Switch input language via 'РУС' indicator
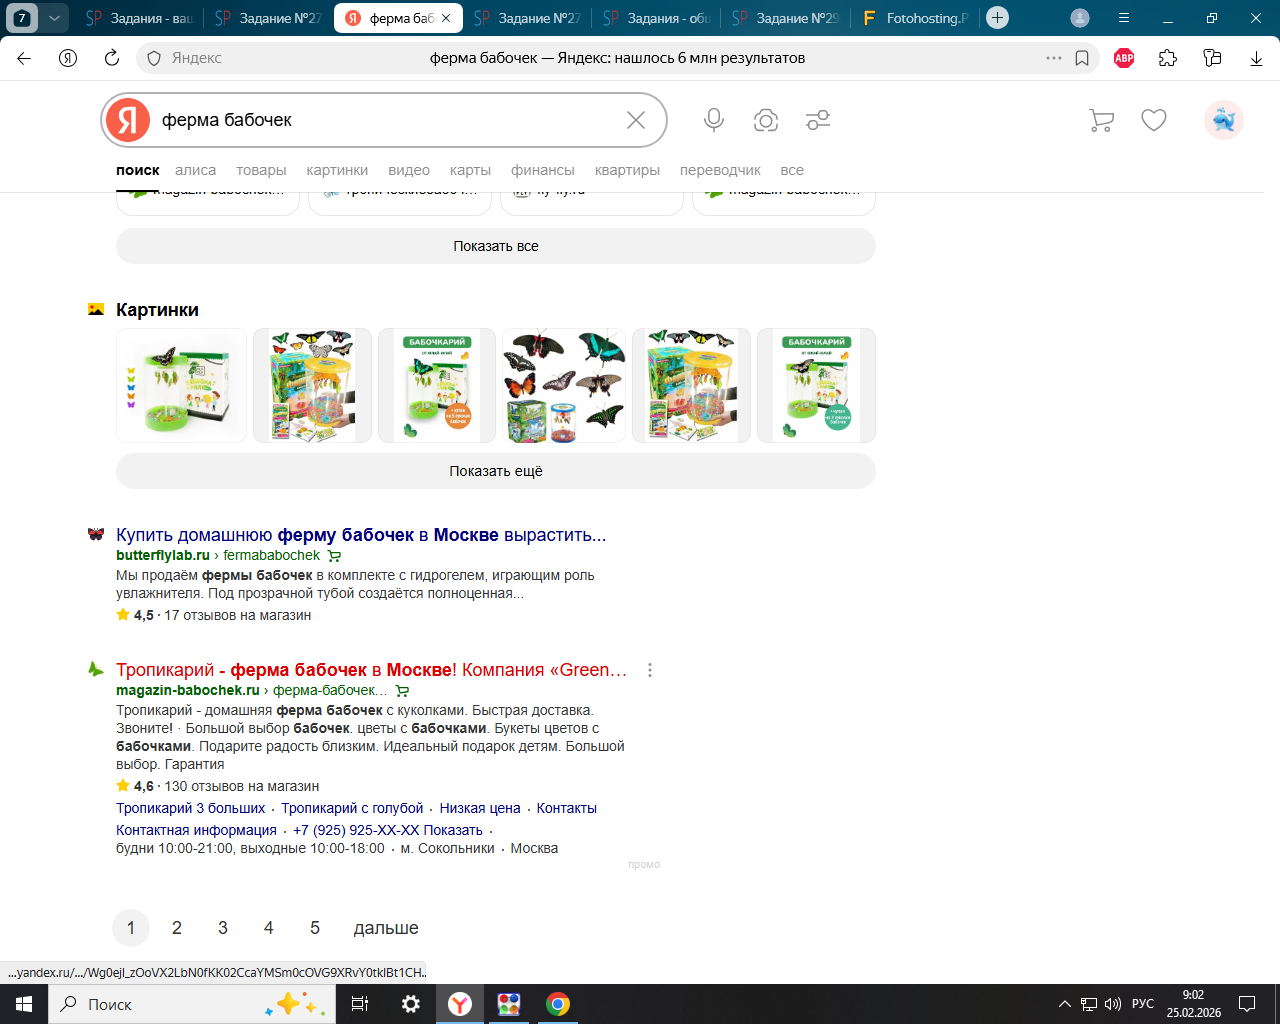 pyautogui.click(x=1143, y=1004)
